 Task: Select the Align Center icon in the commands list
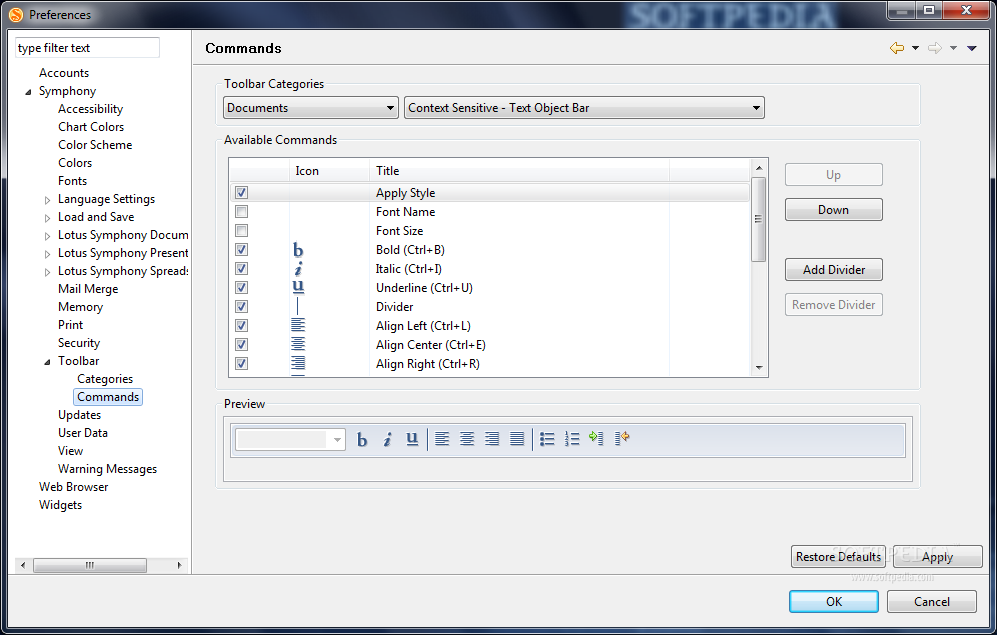[x=298, y=345]
